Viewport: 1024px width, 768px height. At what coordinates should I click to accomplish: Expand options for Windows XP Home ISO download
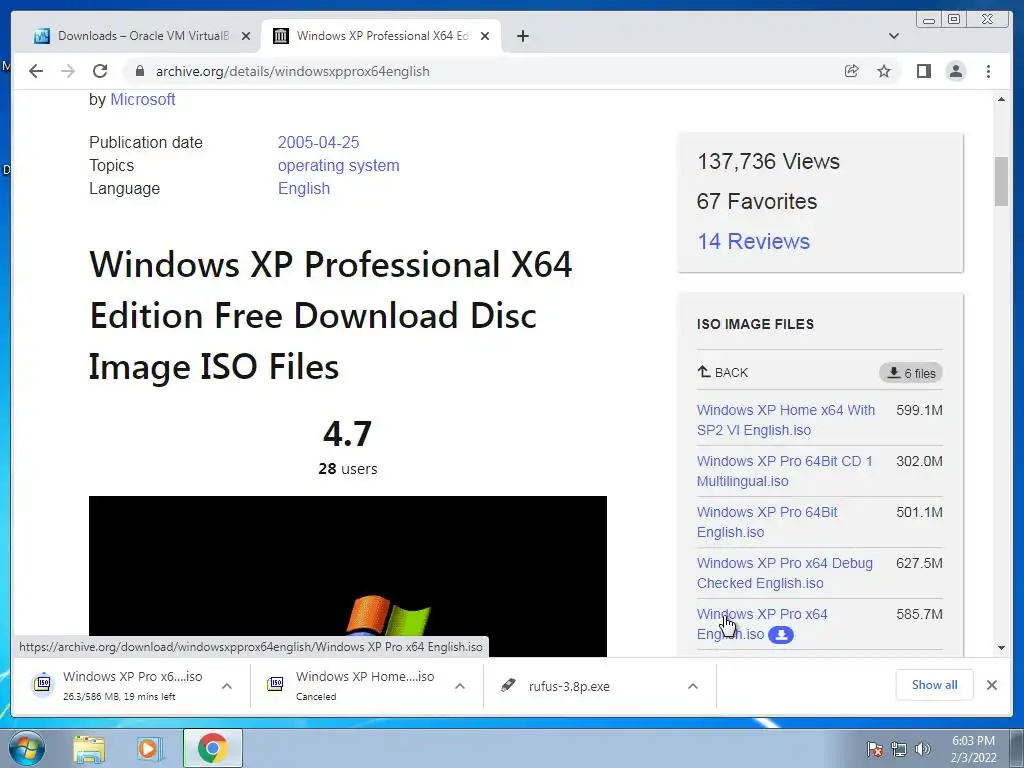tap(460, 686)
